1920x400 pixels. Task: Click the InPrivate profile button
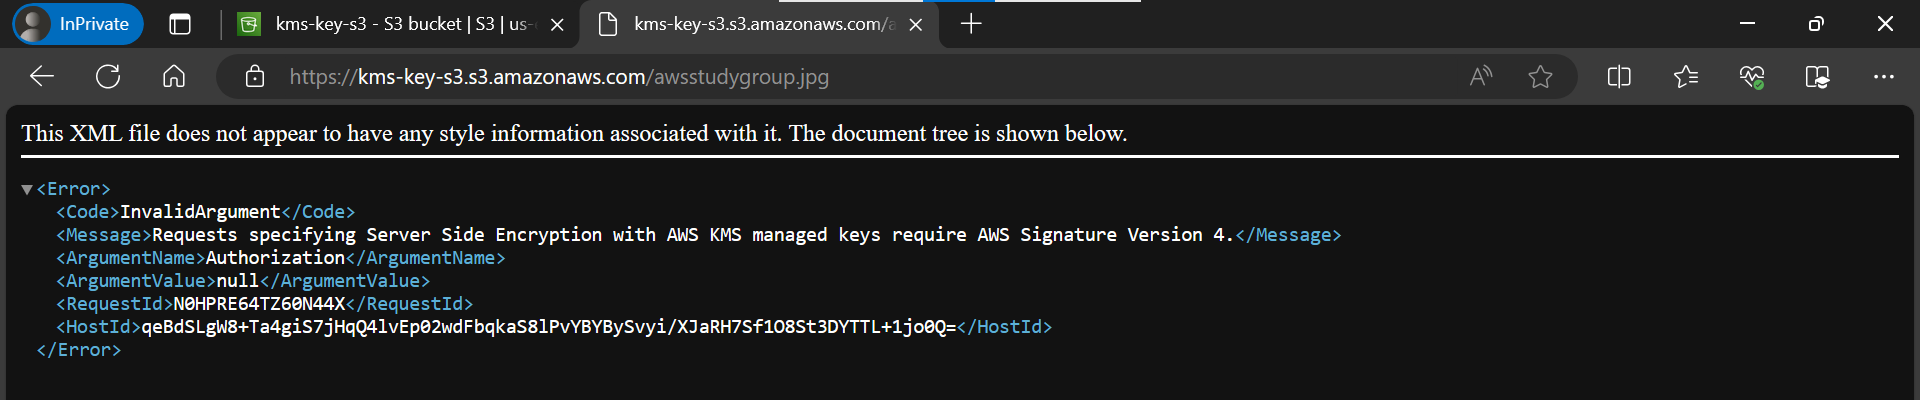pyautogui.click(x=78, y=24)
